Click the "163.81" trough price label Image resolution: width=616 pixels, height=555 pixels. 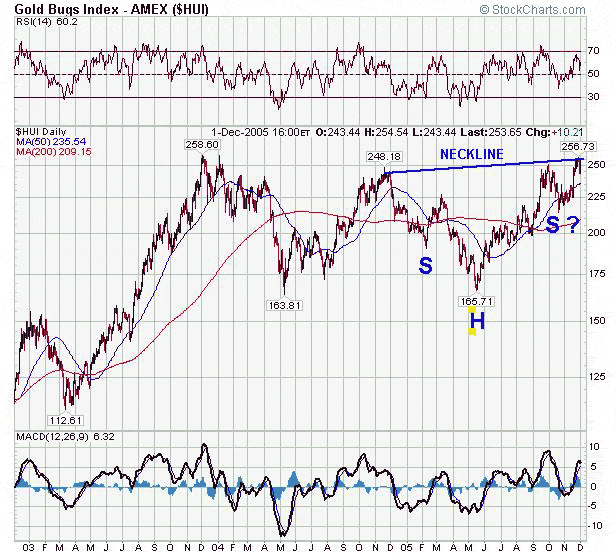[285, 305]
